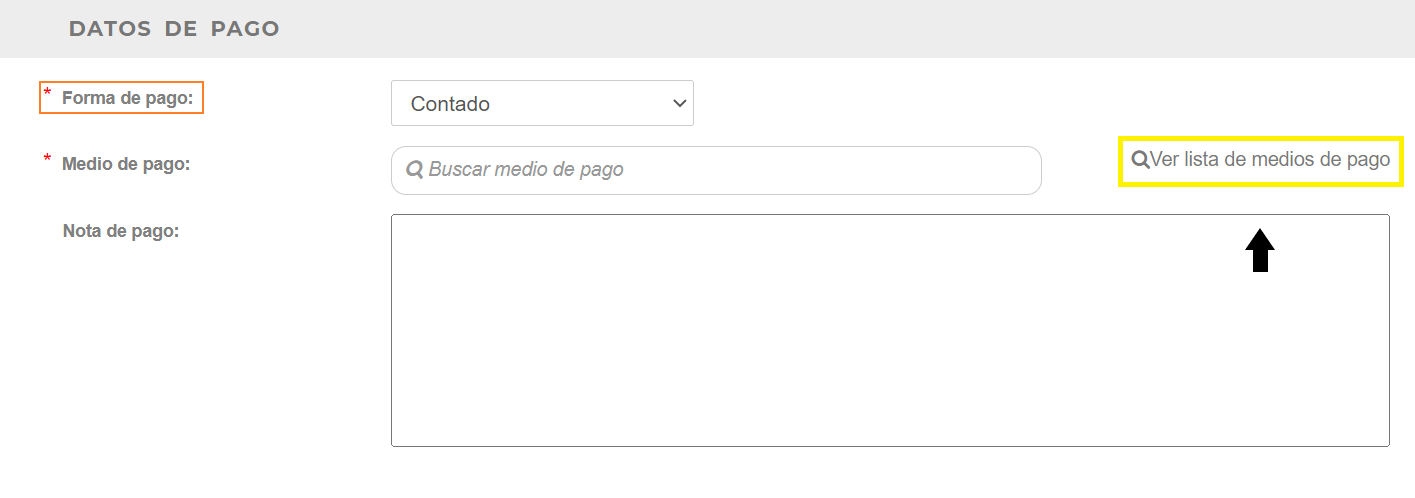Click the Nota de pago label
The width and height of the screenshot is (1415, 498).
click(x=121, y=231)
